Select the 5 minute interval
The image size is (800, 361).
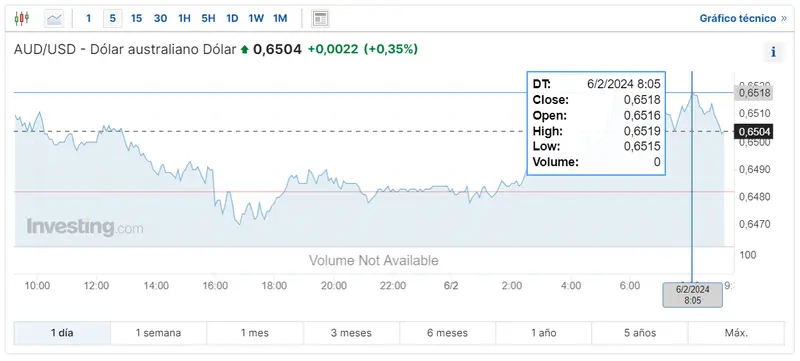click(112, 19)
